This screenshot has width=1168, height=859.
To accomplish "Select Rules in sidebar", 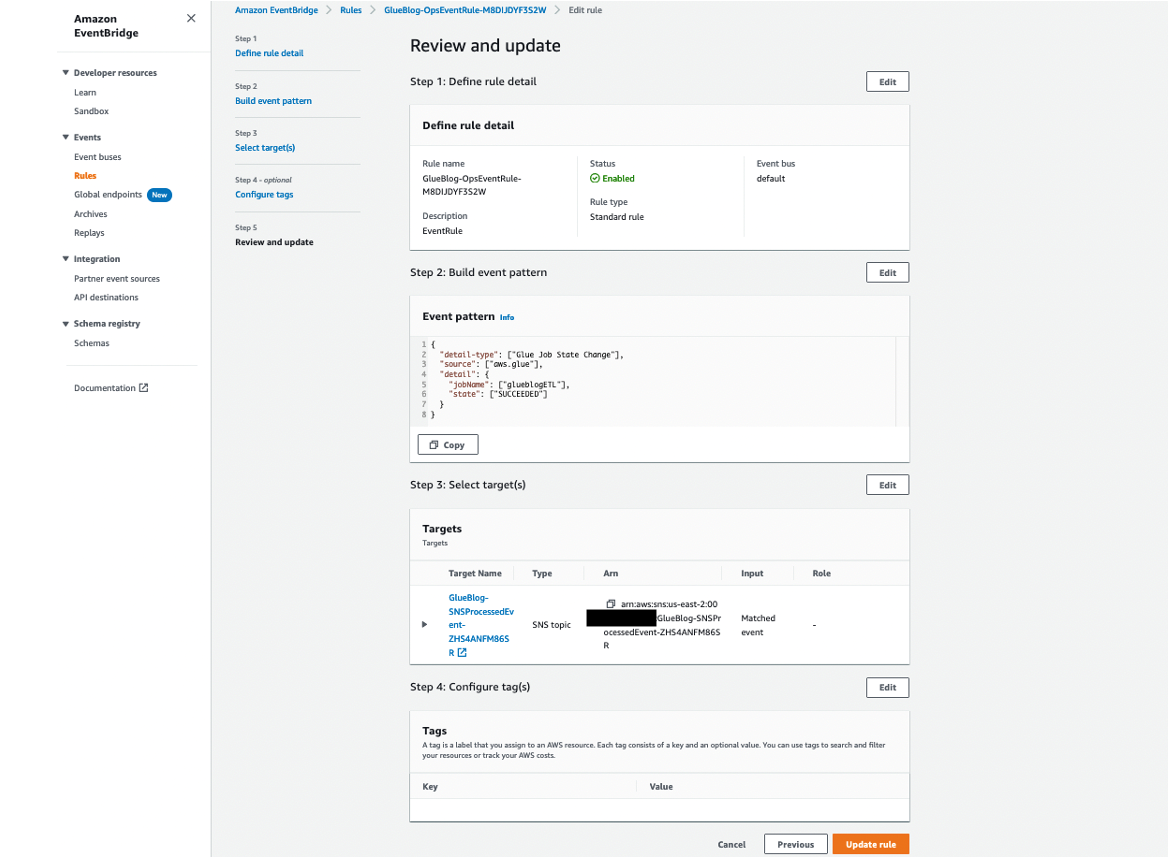I will pos(85,176).
